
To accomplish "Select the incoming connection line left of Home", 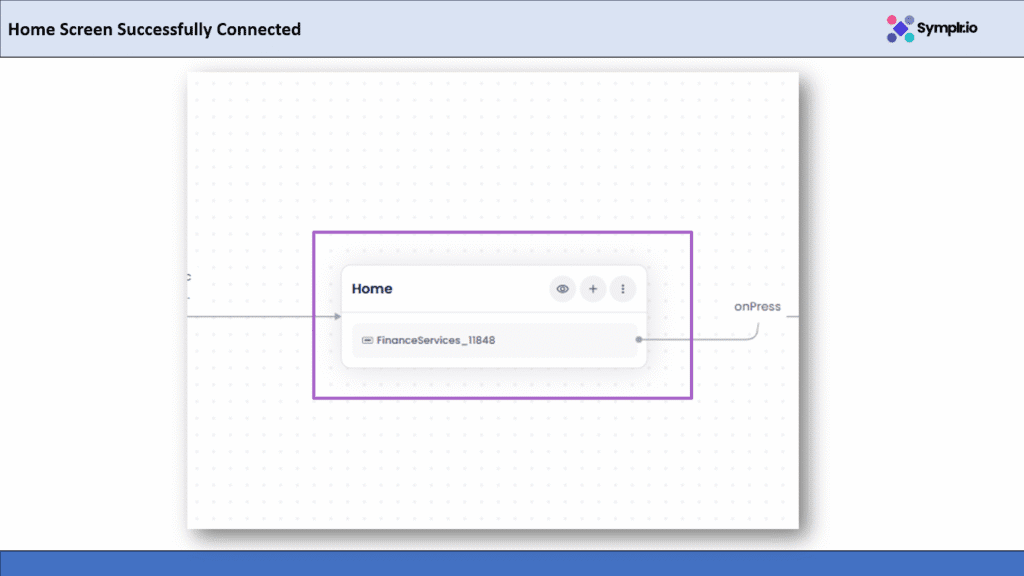I will point(260,317).
